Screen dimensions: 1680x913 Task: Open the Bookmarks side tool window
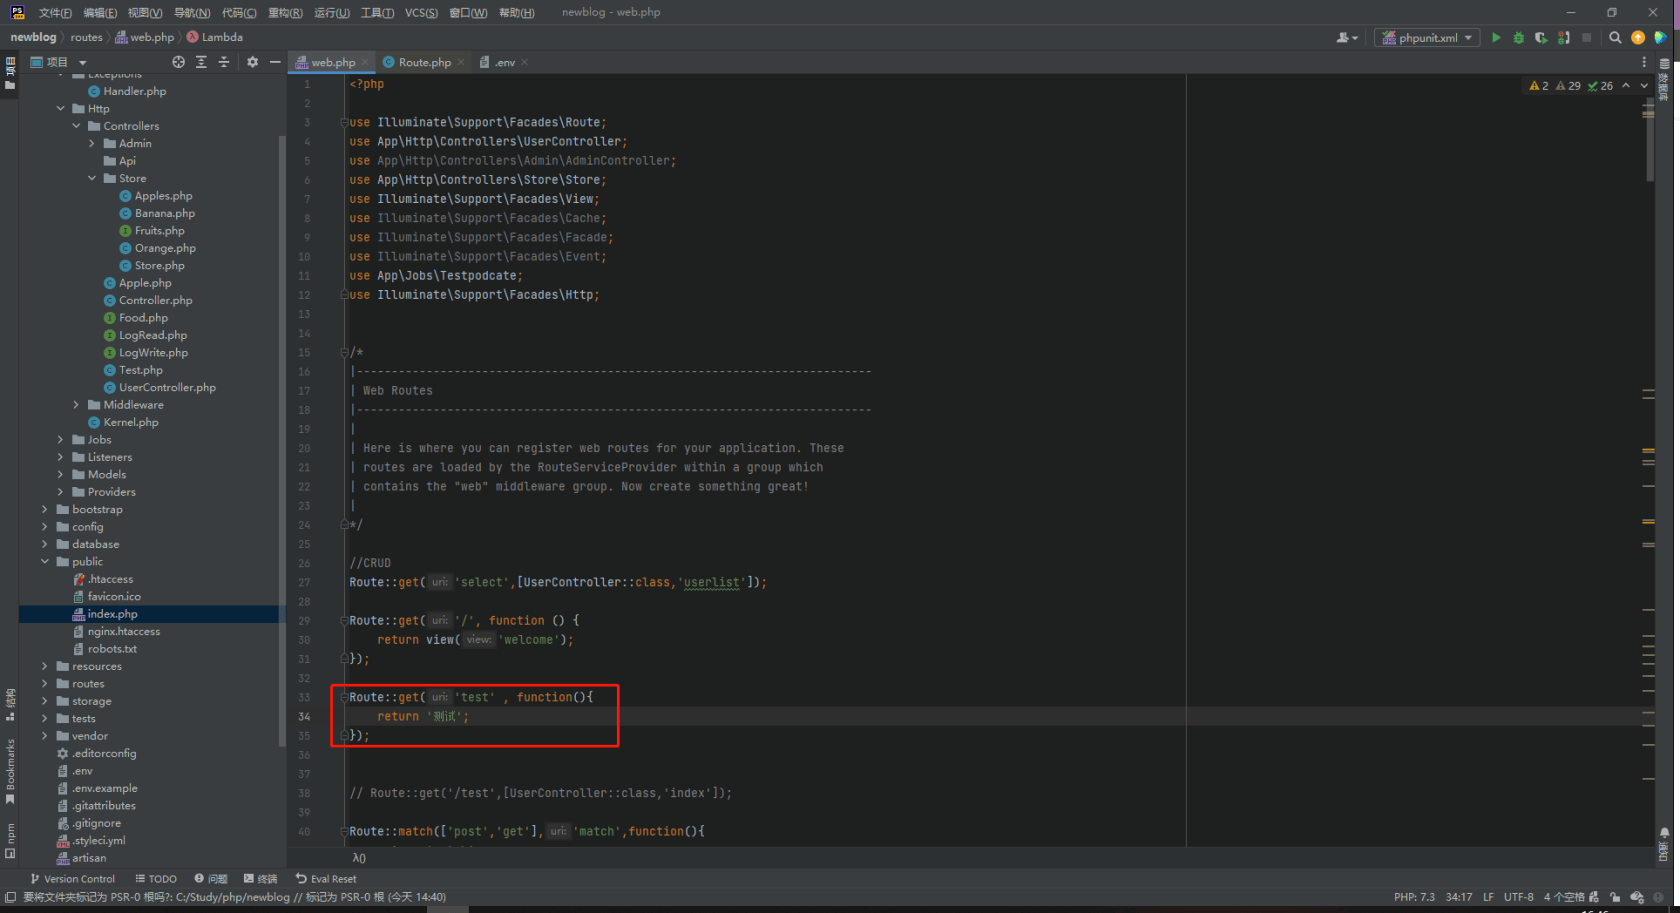(x=10, y=771)
